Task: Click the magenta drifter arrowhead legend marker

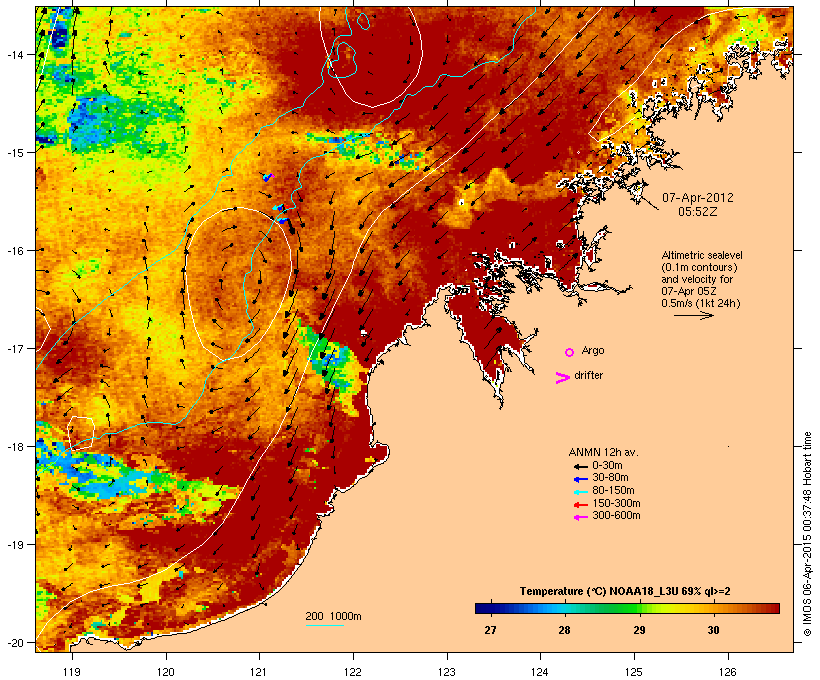Action: click(562, 378)
